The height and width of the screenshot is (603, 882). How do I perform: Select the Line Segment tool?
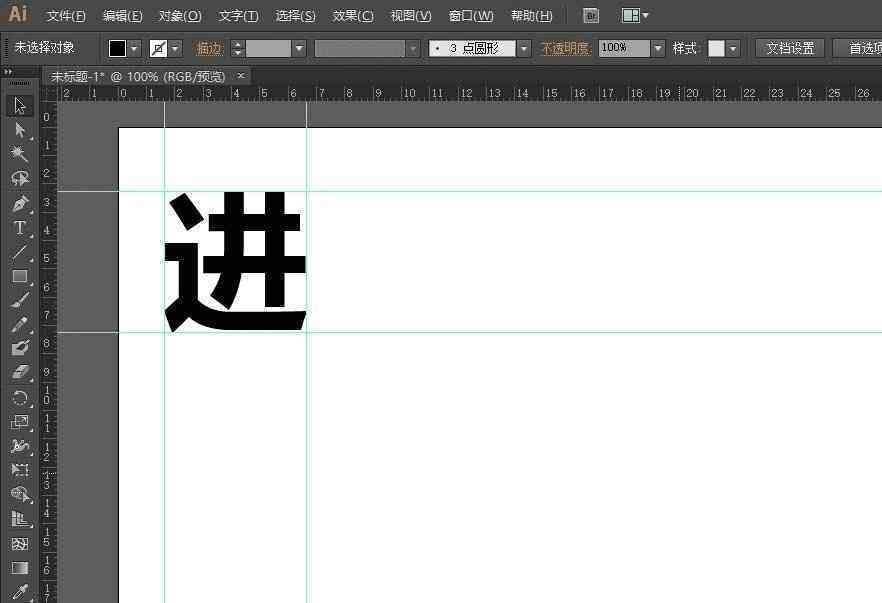(x=20, y=252)
